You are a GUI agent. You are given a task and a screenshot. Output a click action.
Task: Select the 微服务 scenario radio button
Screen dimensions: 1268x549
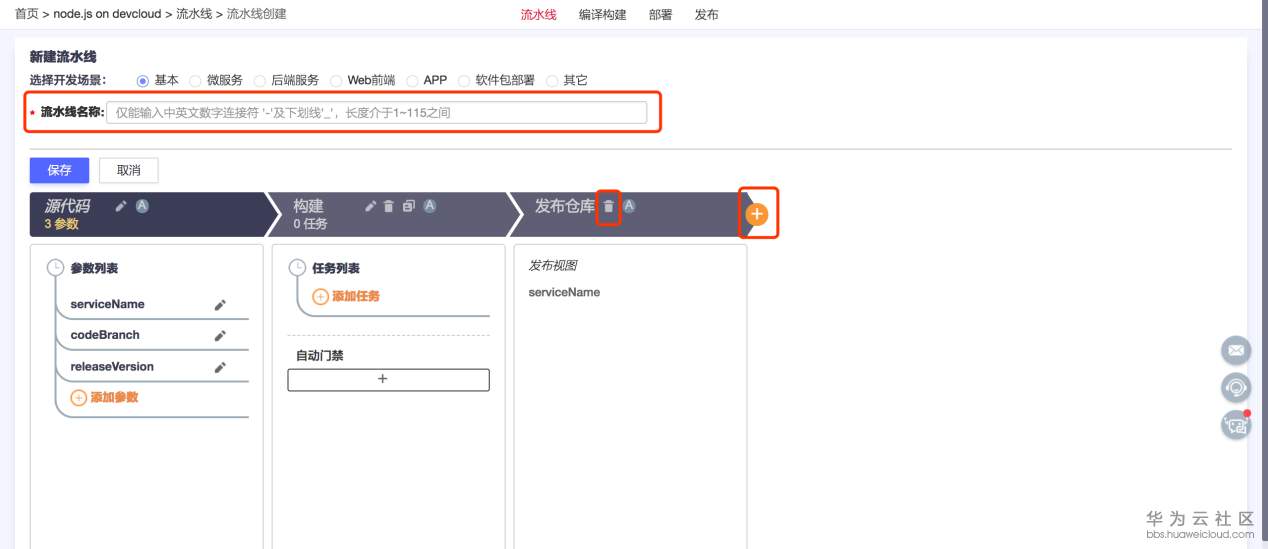coord(196,80)
